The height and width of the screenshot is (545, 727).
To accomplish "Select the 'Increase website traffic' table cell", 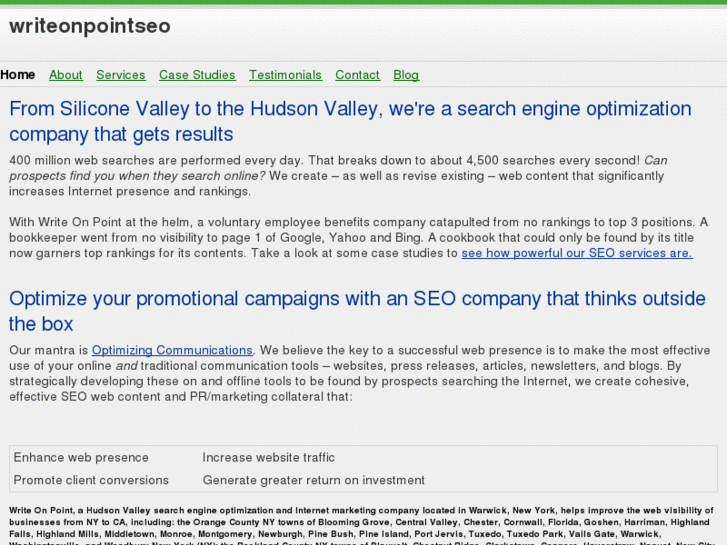I will 269,458.
